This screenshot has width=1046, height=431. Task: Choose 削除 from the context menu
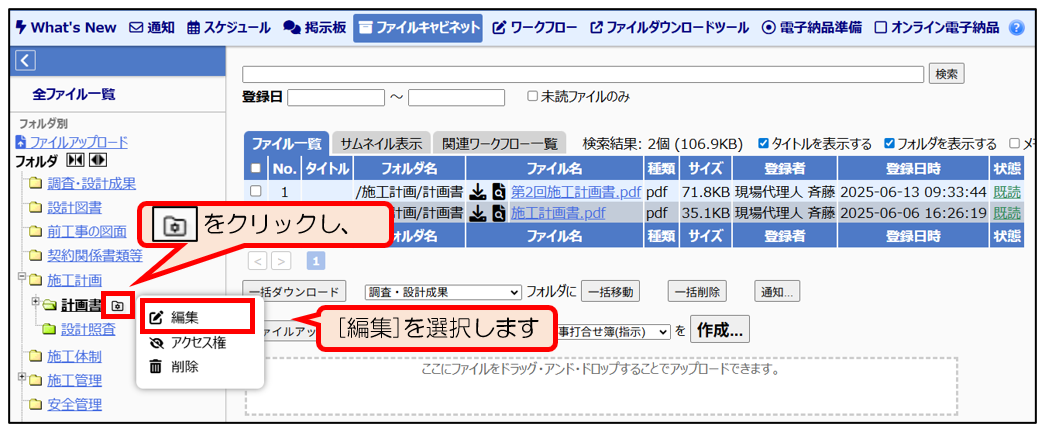coord(184,367)
